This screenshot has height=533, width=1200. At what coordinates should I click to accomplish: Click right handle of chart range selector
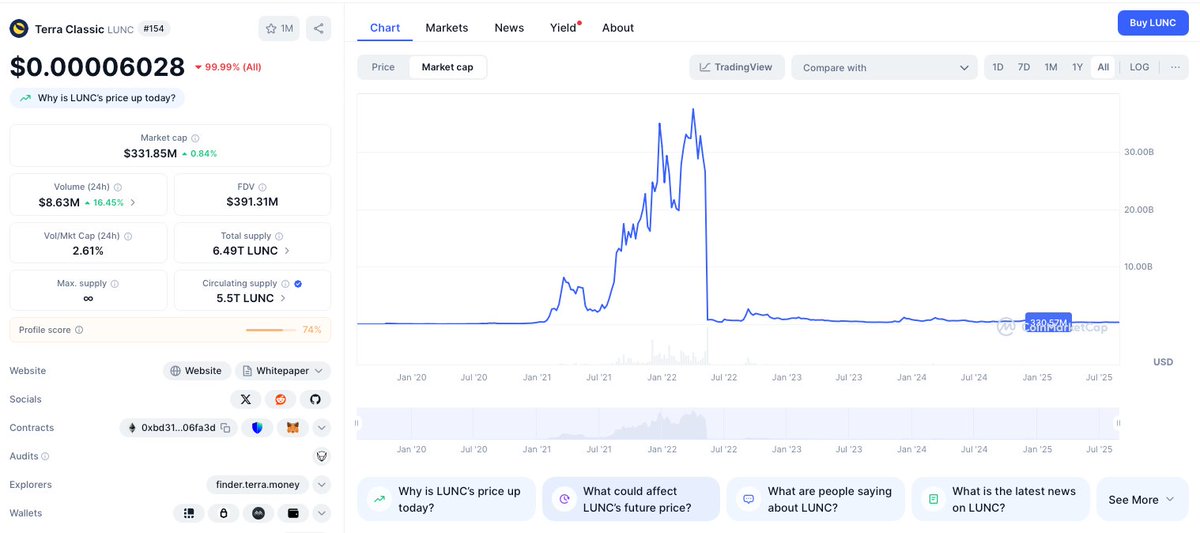[1120, 424]
